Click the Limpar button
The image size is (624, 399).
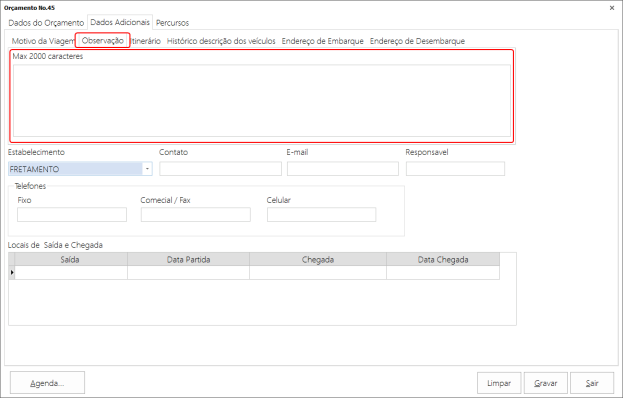(x=499, y=383)
